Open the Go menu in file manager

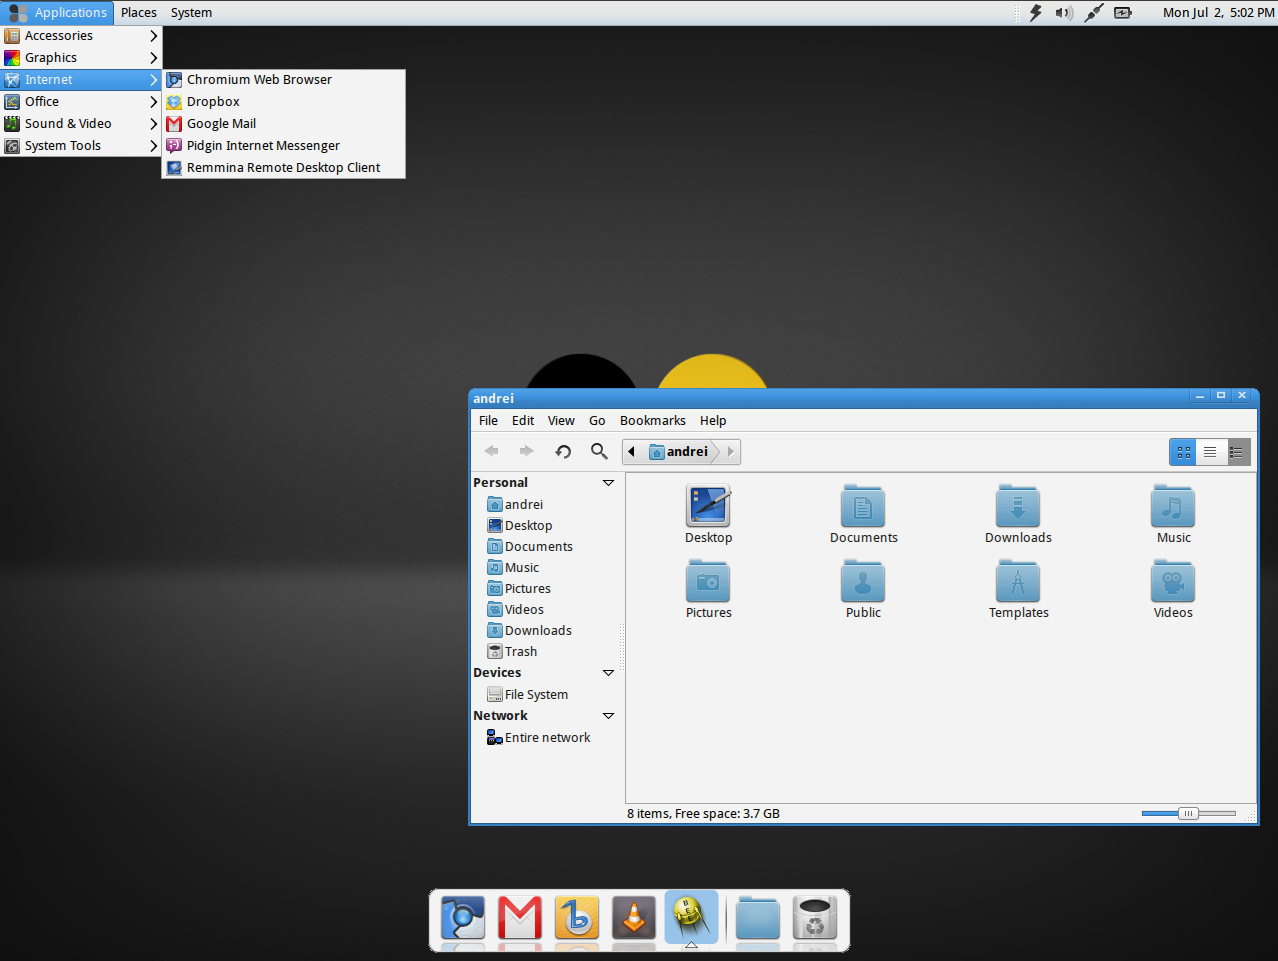coord(597,421)
